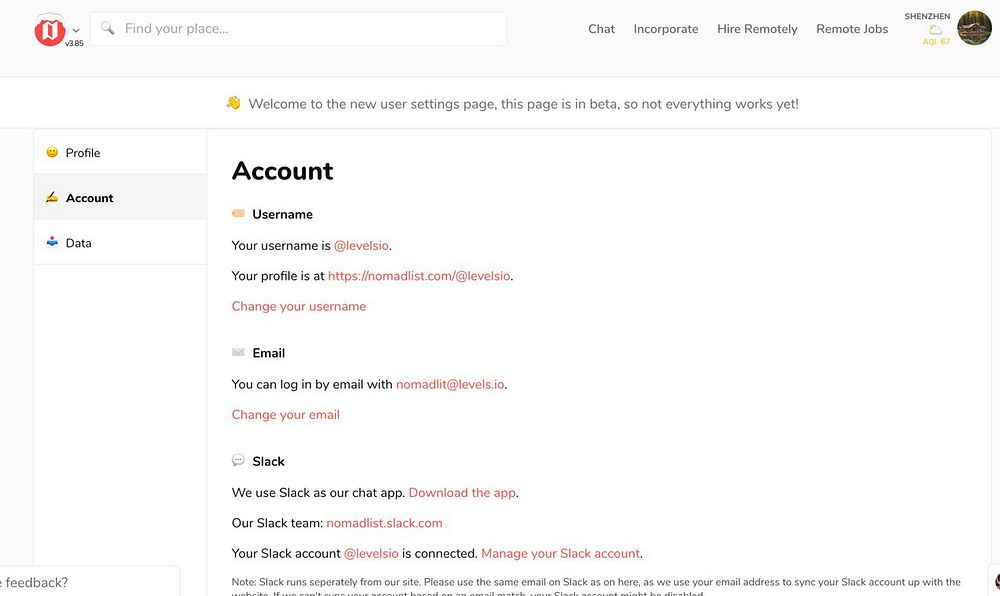Open the feedback box
Image resolution: width=1000 pixels, height=596 pixels.
click(89, 581)
